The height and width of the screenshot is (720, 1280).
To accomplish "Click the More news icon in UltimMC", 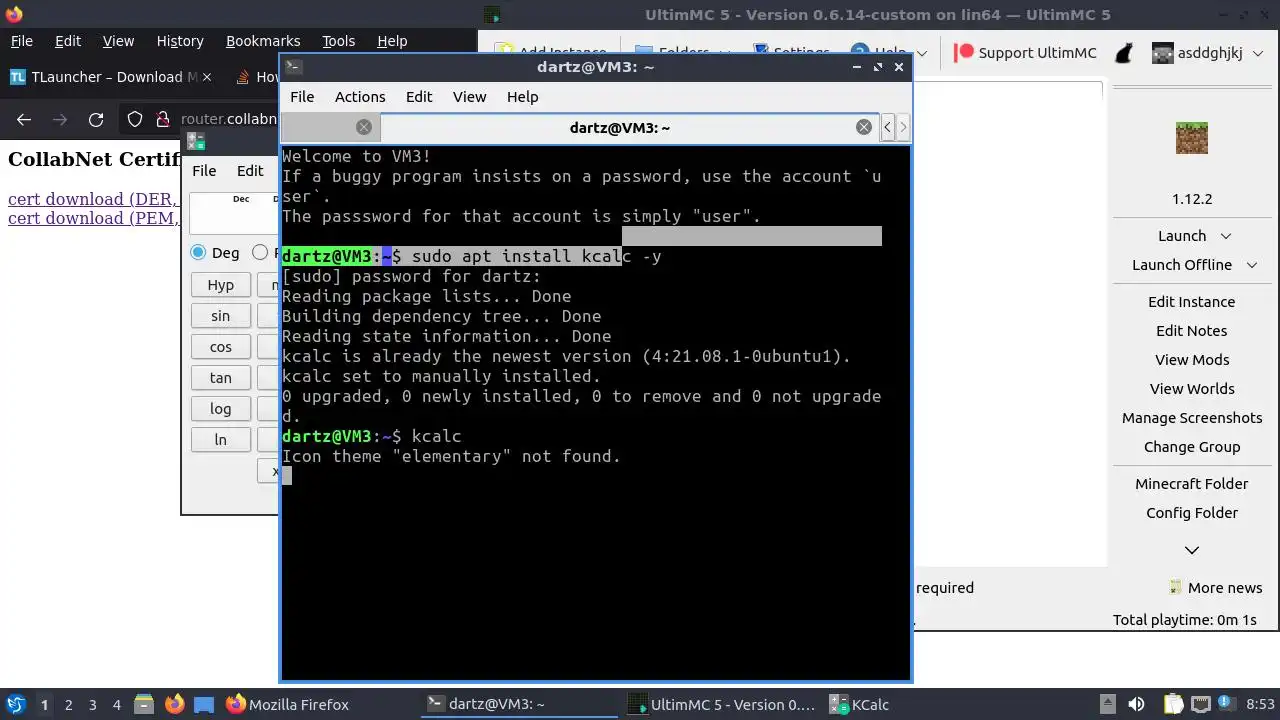I will 1176,587.
